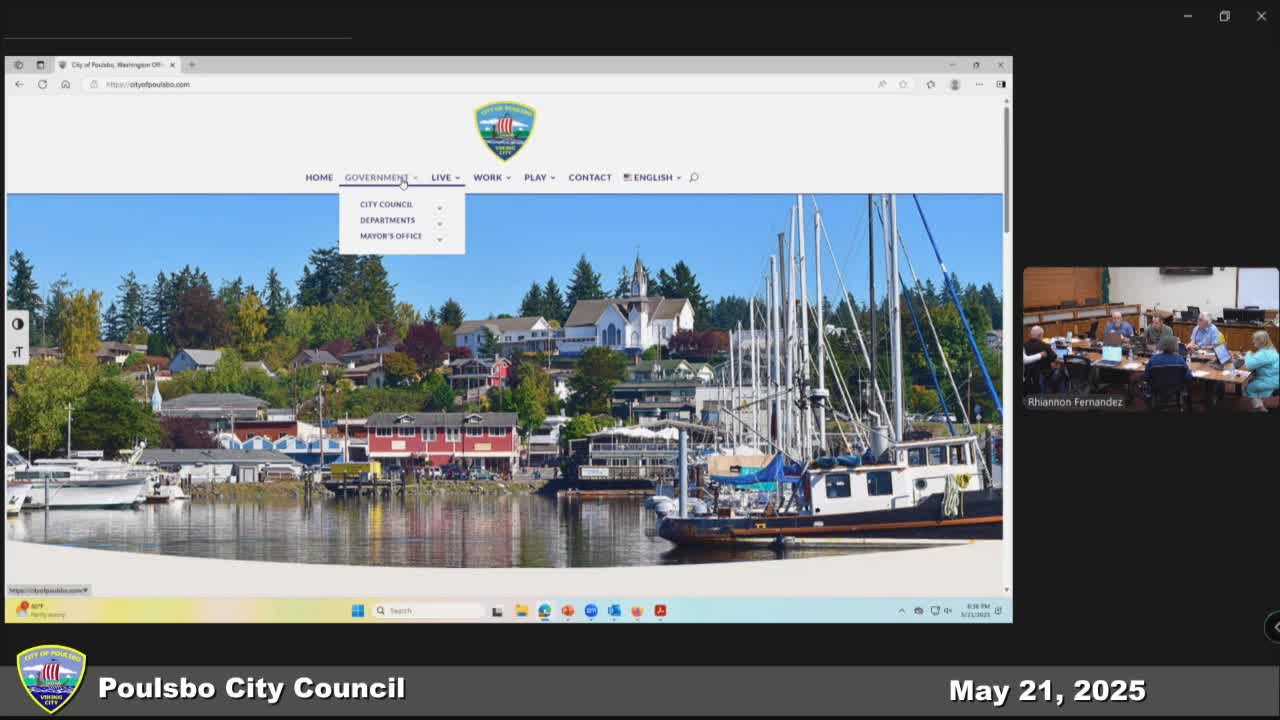
Task: Open the GOVERNMENT menu
Action: click(x=381, y=178)
